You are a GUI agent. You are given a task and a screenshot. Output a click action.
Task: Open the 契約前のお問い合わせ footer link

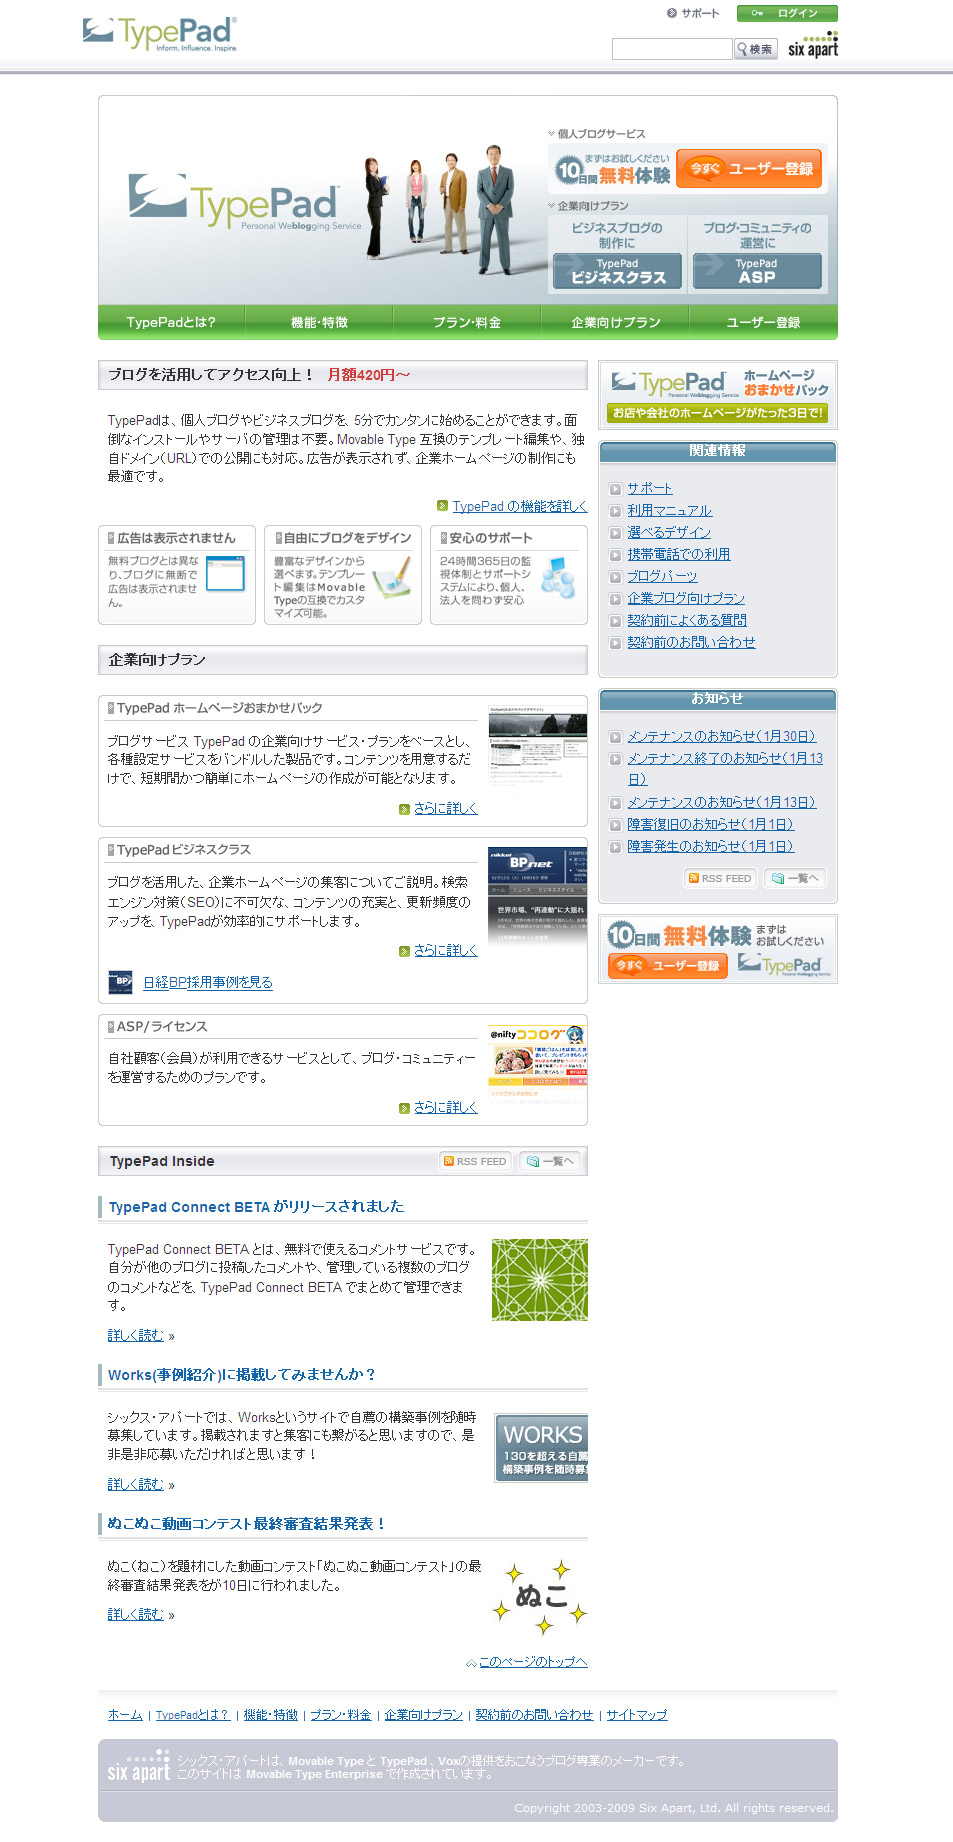click(534, 1714)
